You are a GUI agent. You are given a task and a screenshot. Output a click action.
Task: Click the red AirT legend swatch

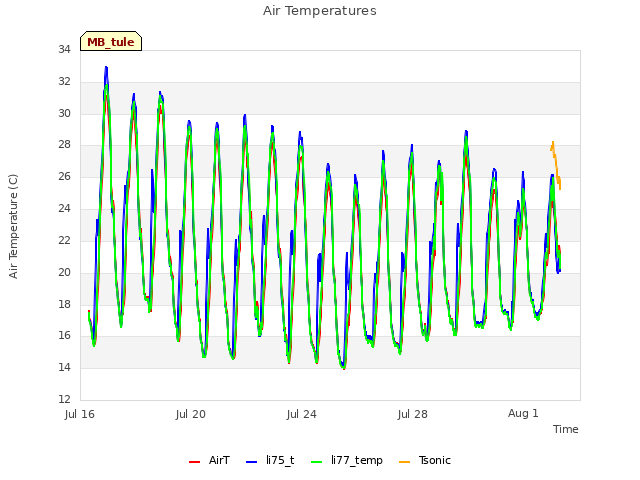[x=195, y=462]
